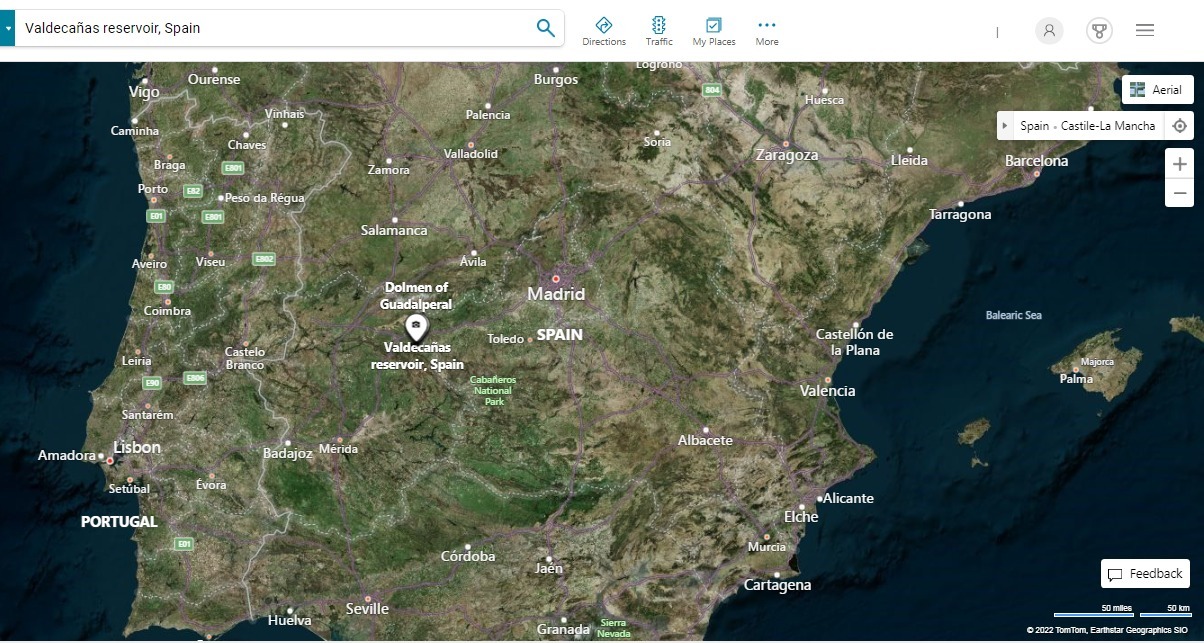This screenshot has height=643, width=1204.
Task: Click the Madrid city label
Action: pos(556,294)
